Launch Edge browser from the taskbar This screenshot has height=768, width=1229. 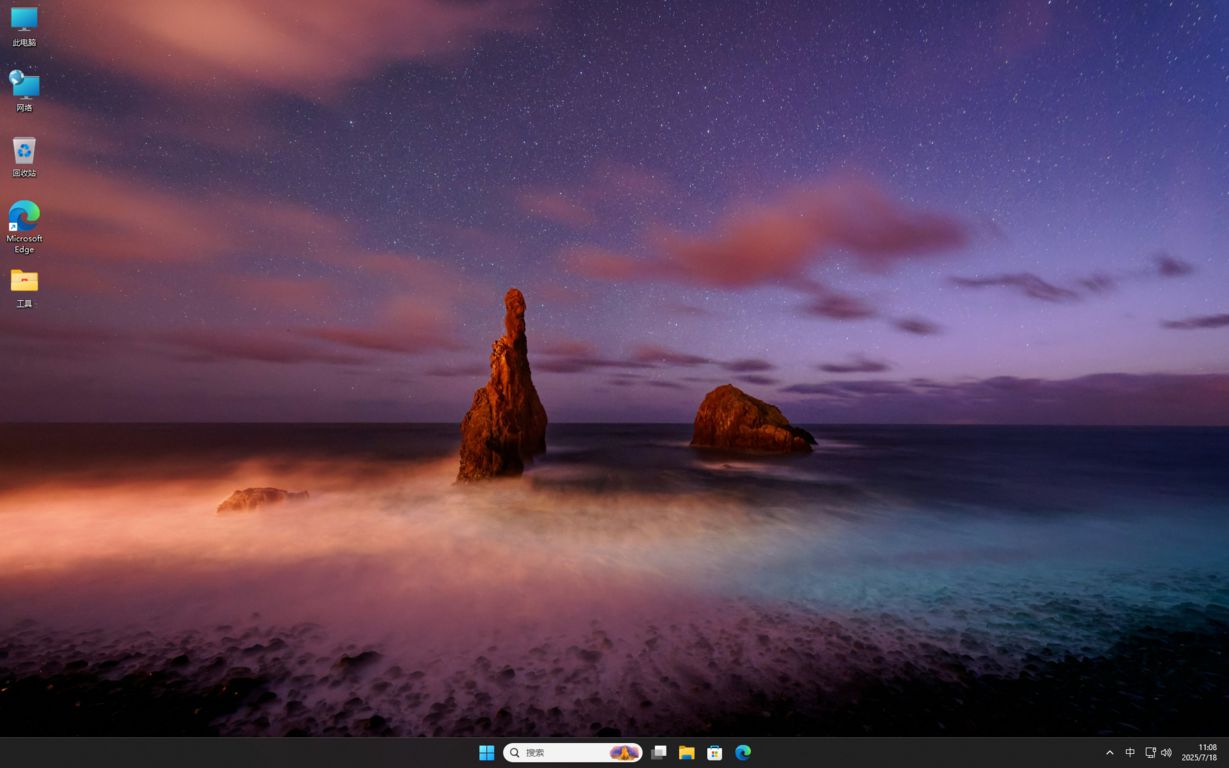743,753
